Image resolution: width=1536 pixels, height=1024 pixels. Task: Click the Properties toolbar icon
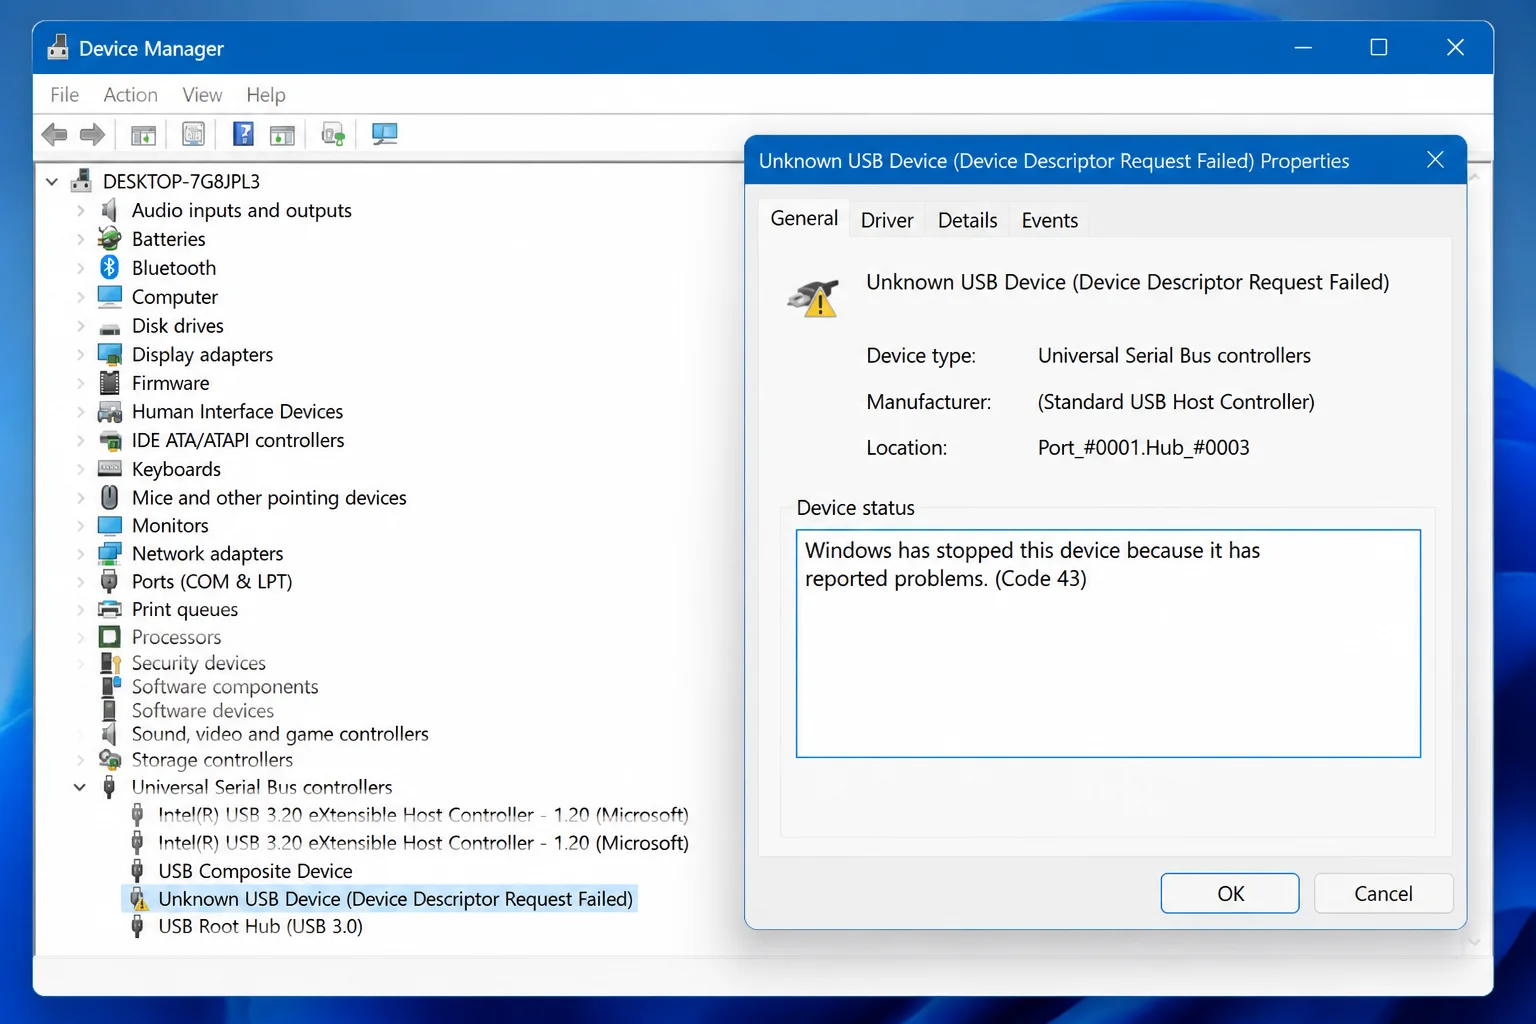click(193, 134)
